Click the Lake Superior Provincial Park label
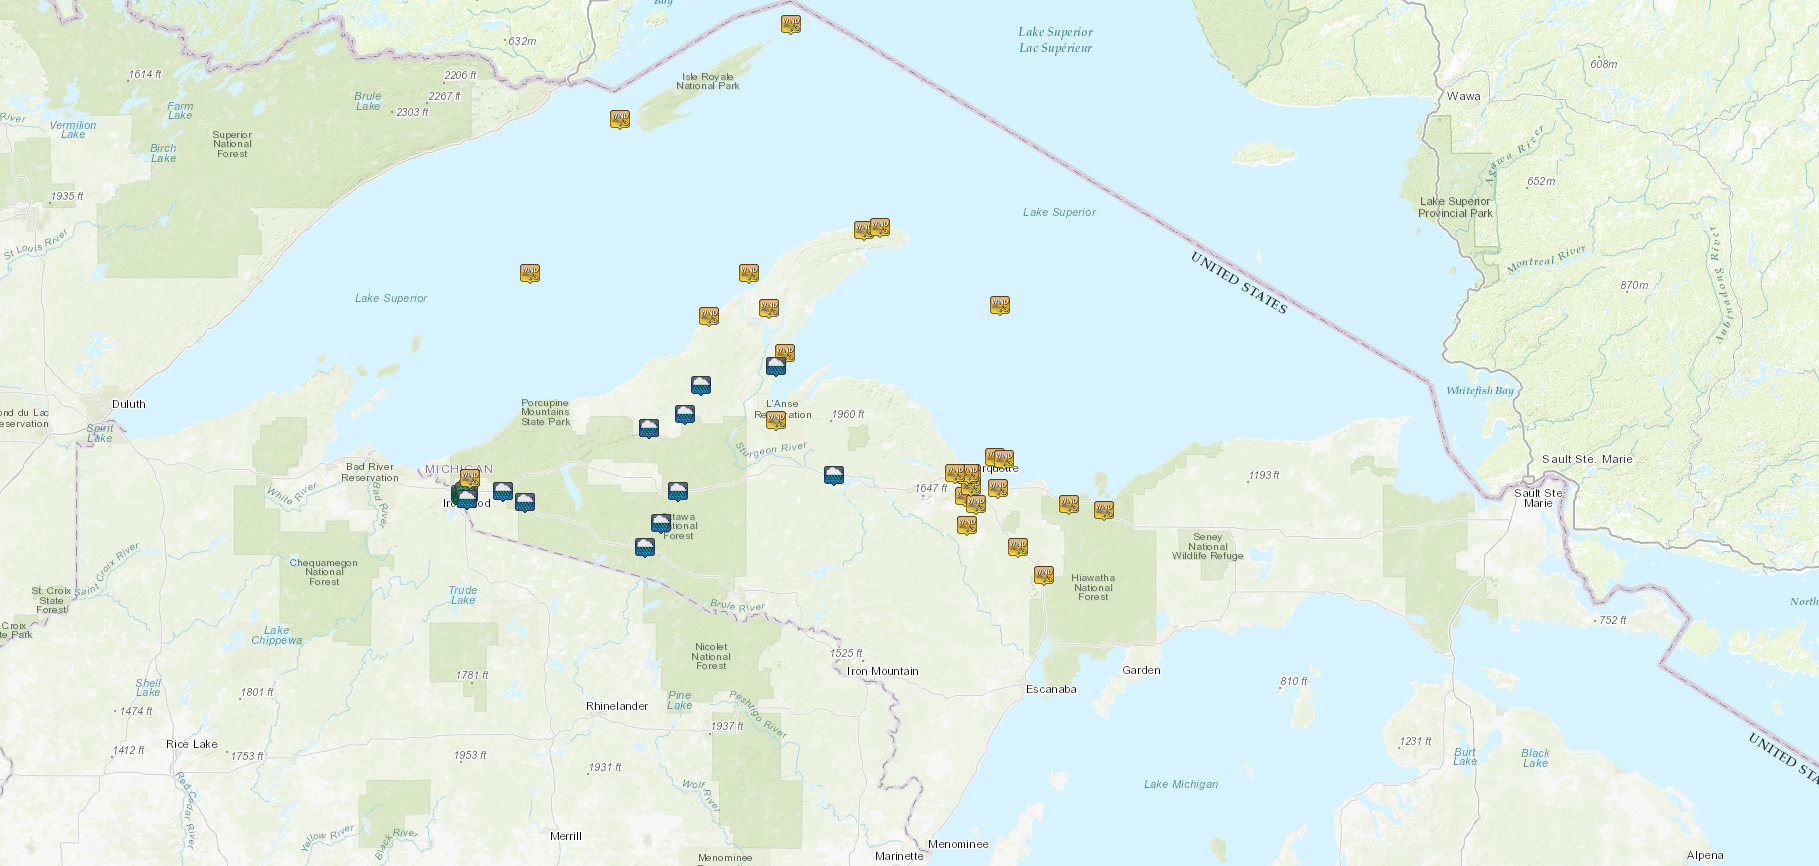 1455,207
